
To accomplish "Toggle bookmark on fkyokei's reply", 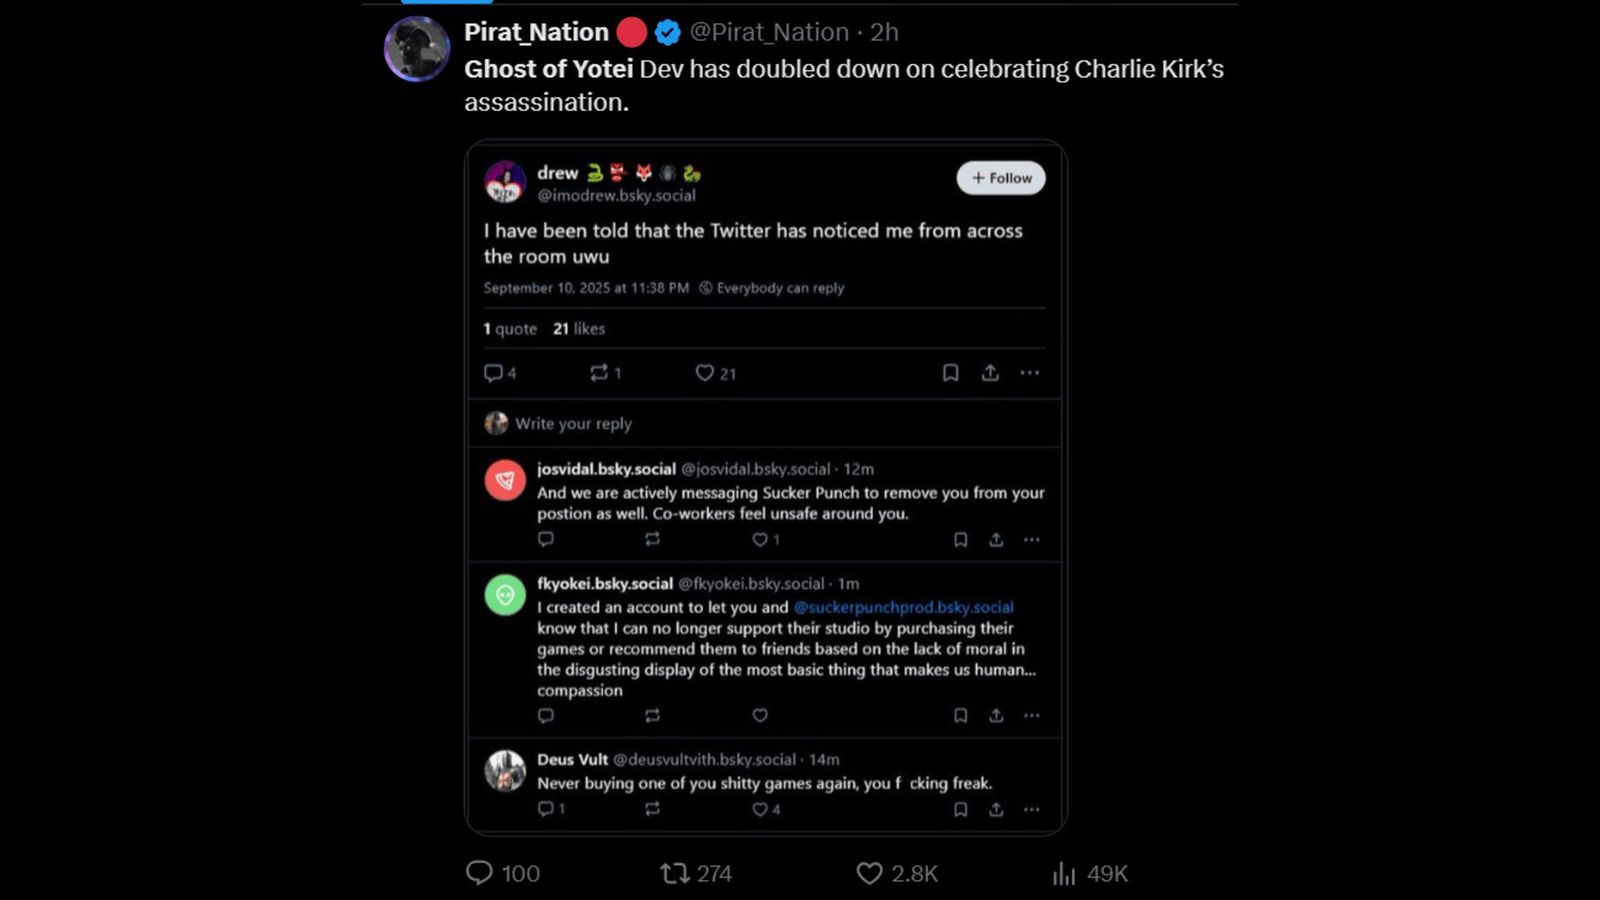I will (961, 716).
